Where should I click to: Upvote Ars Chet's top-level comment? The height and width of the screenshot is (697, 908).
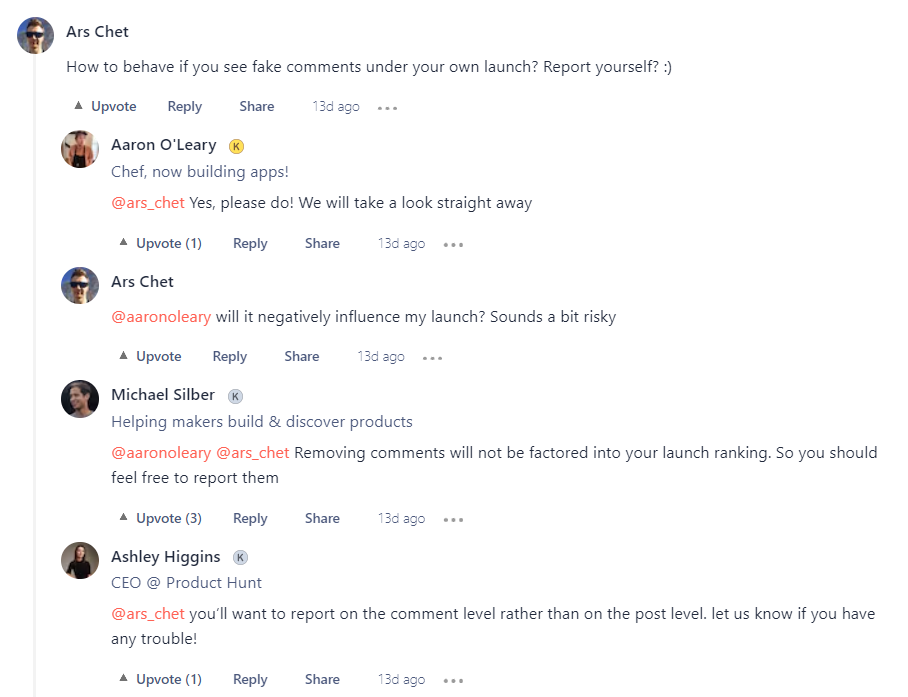coord(105,106)
